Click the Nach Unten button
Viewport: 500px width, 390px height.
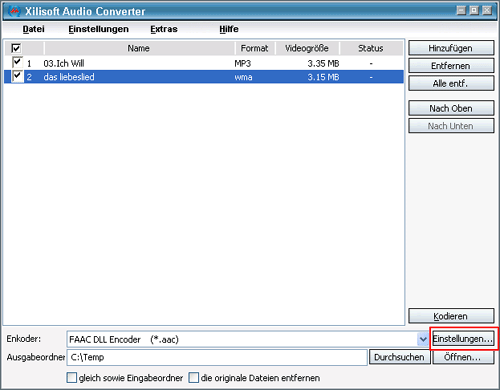pos(451,126)
